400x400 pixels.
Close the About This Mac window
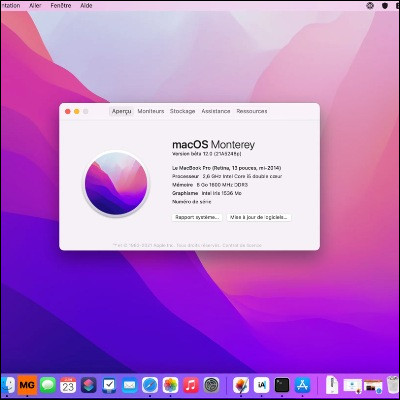pos(68,112)
